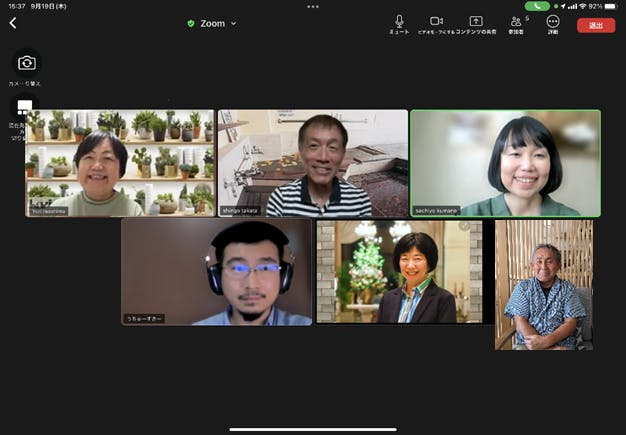Switch camera using the camera flip icon
This screenshot has width=626, height=435.
[x=26, y=63]
